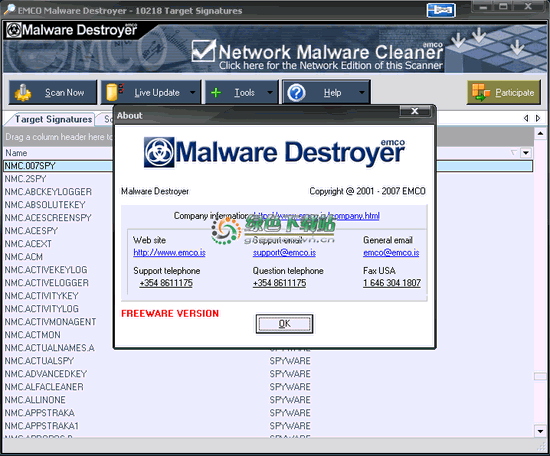Click the Participate button

504,92
